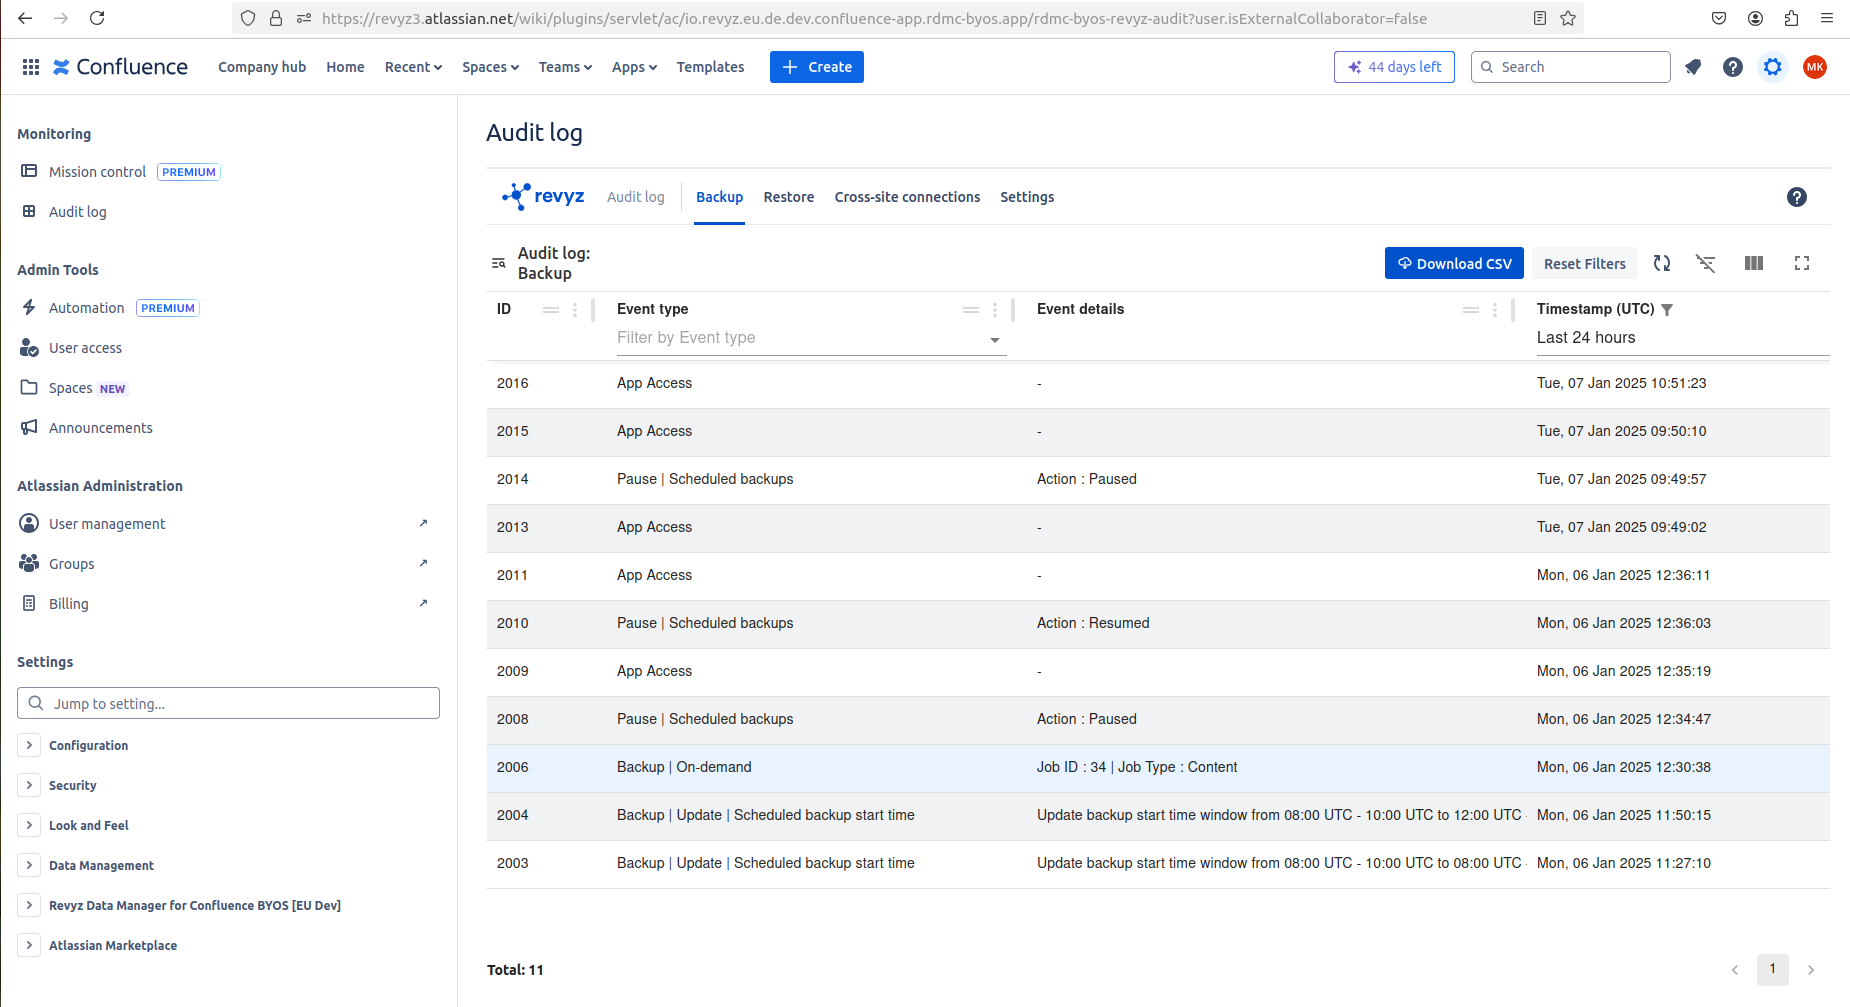Open the notifications icon in header
Screen dimensions: 1850x1007
pyautogui.click(x=1693, y=67)
